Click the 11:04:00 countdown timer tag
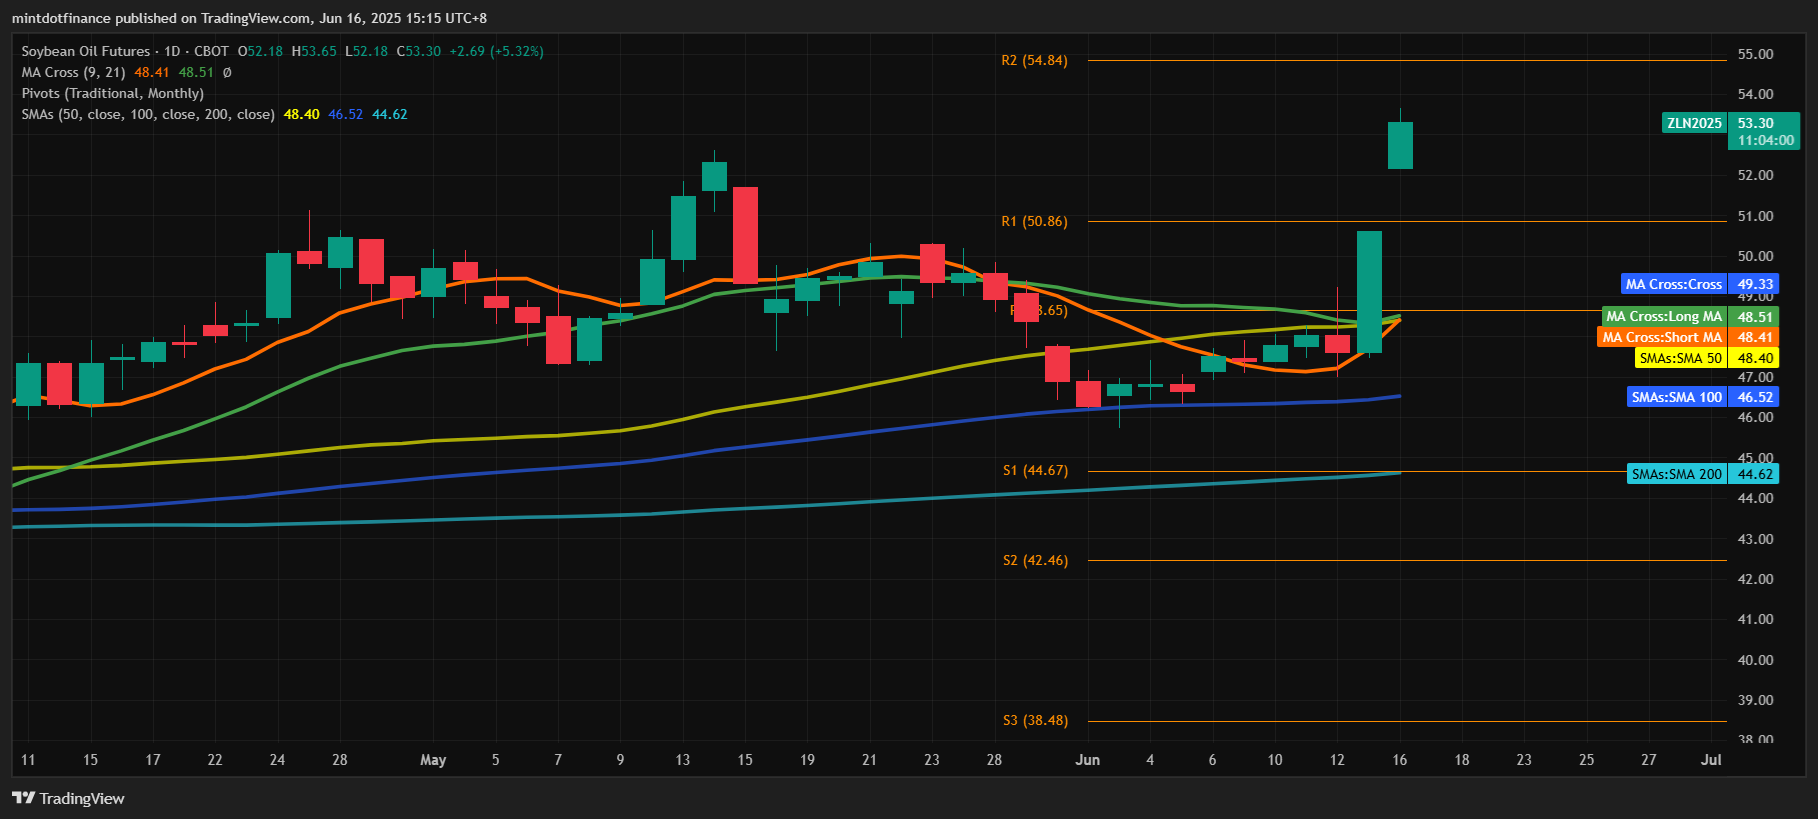 1765,141
